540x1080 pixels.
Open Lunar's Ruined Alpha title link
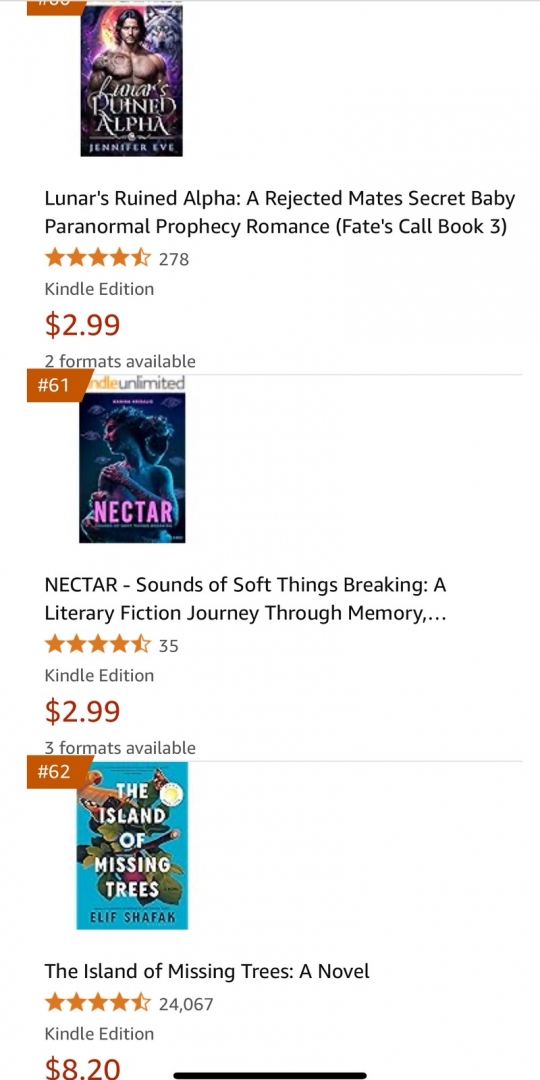[280, 212]
